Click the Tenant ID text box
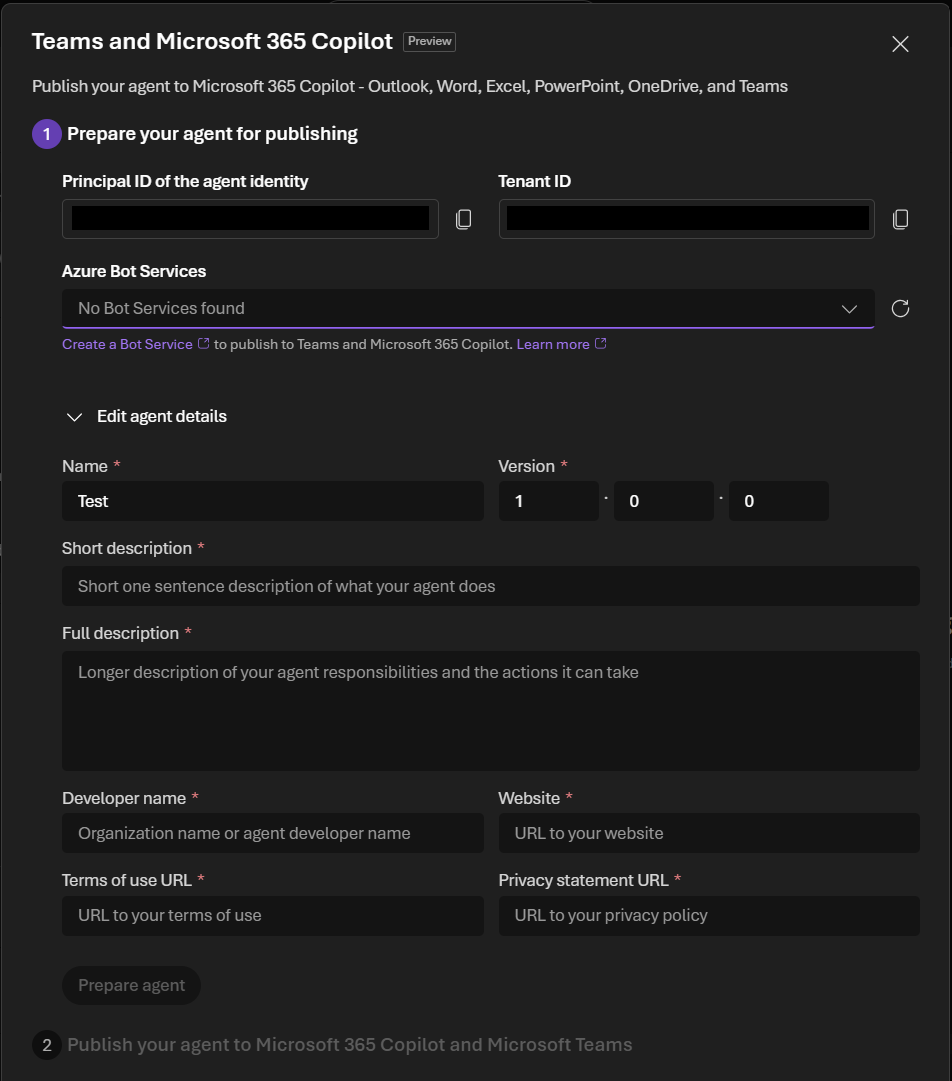The image size is (952, 1081). (687, 219)
